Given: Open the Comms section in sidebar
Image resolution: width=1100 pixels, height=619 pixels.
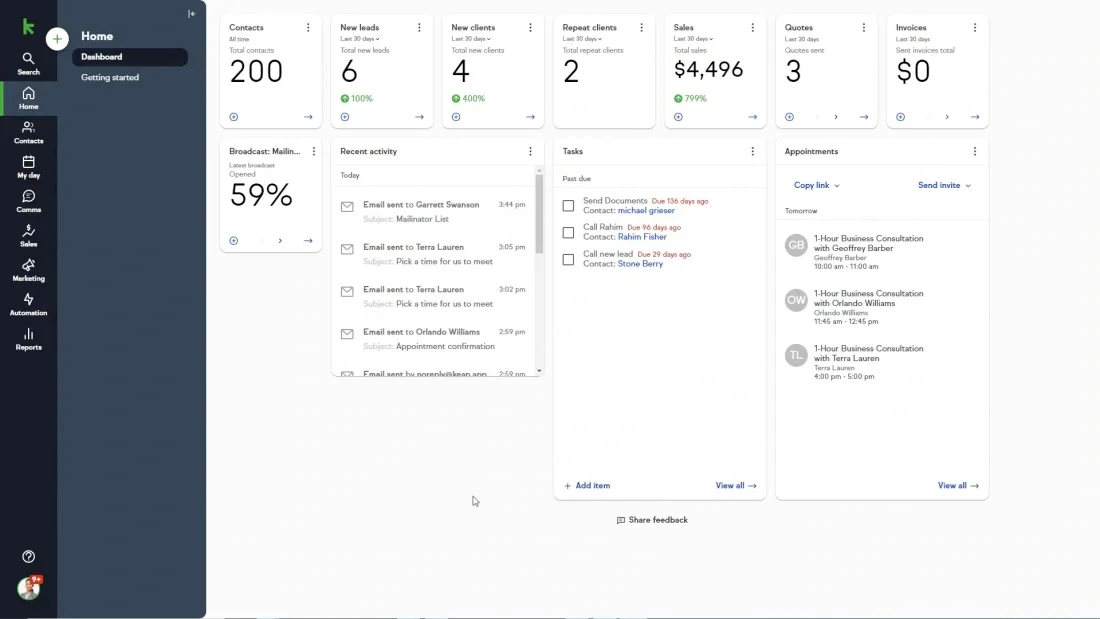Looking at the screenshot, I should 28,200.
